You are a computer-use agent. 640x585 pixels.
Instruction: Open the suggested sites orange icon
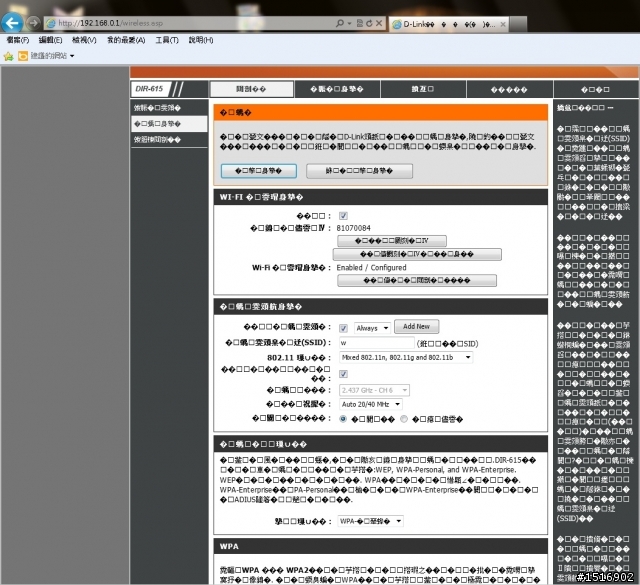23,56
